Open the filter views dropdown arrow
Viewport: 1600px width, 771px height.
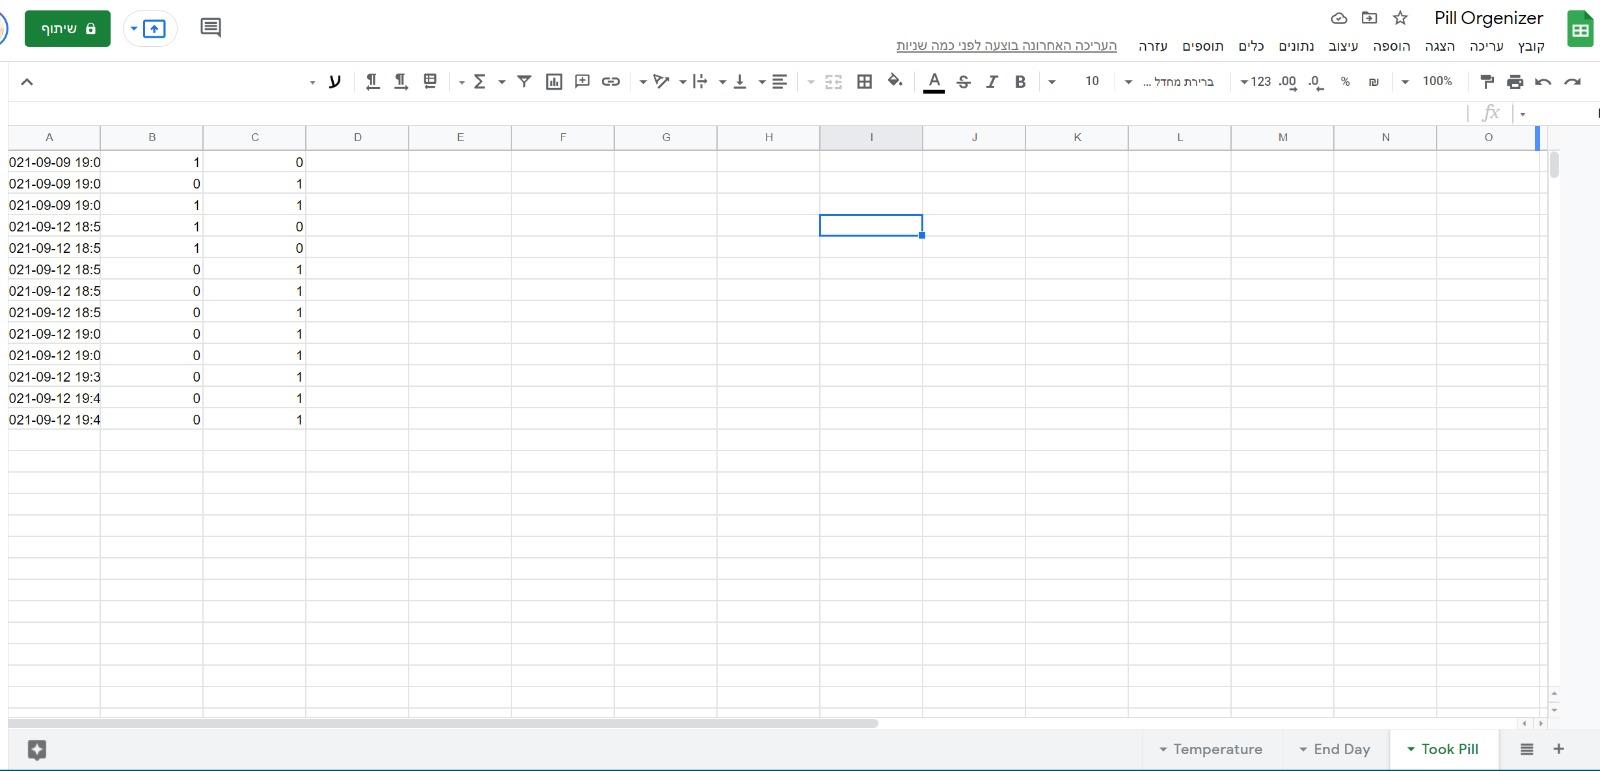coord(502,82)
